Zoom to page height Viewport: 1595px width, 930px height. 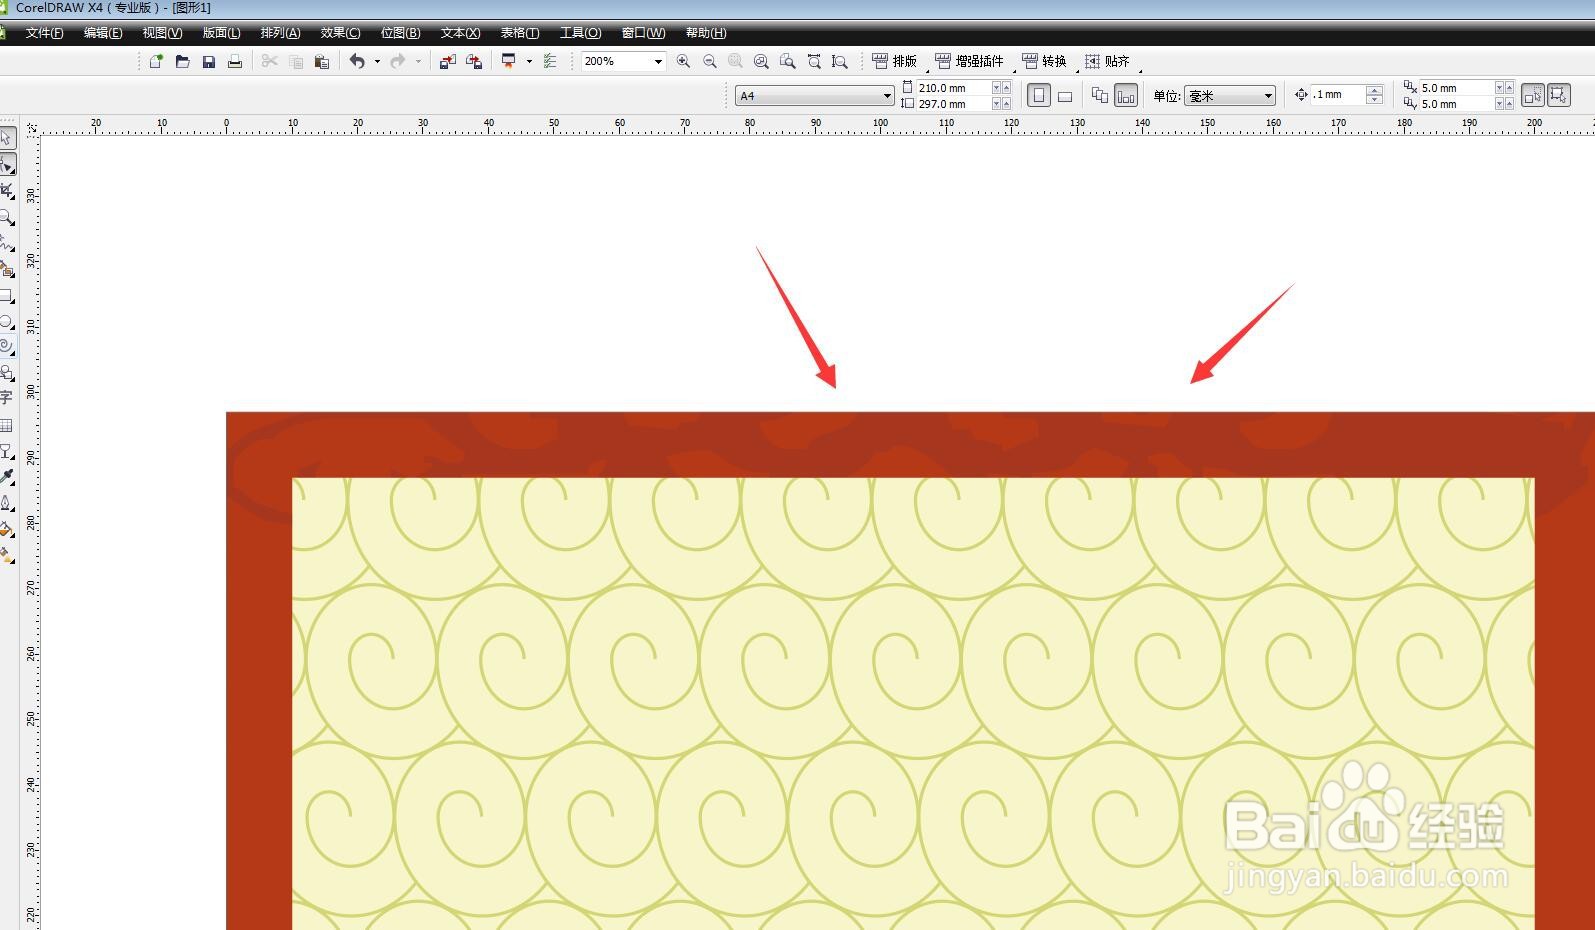[x=840, y=61]
